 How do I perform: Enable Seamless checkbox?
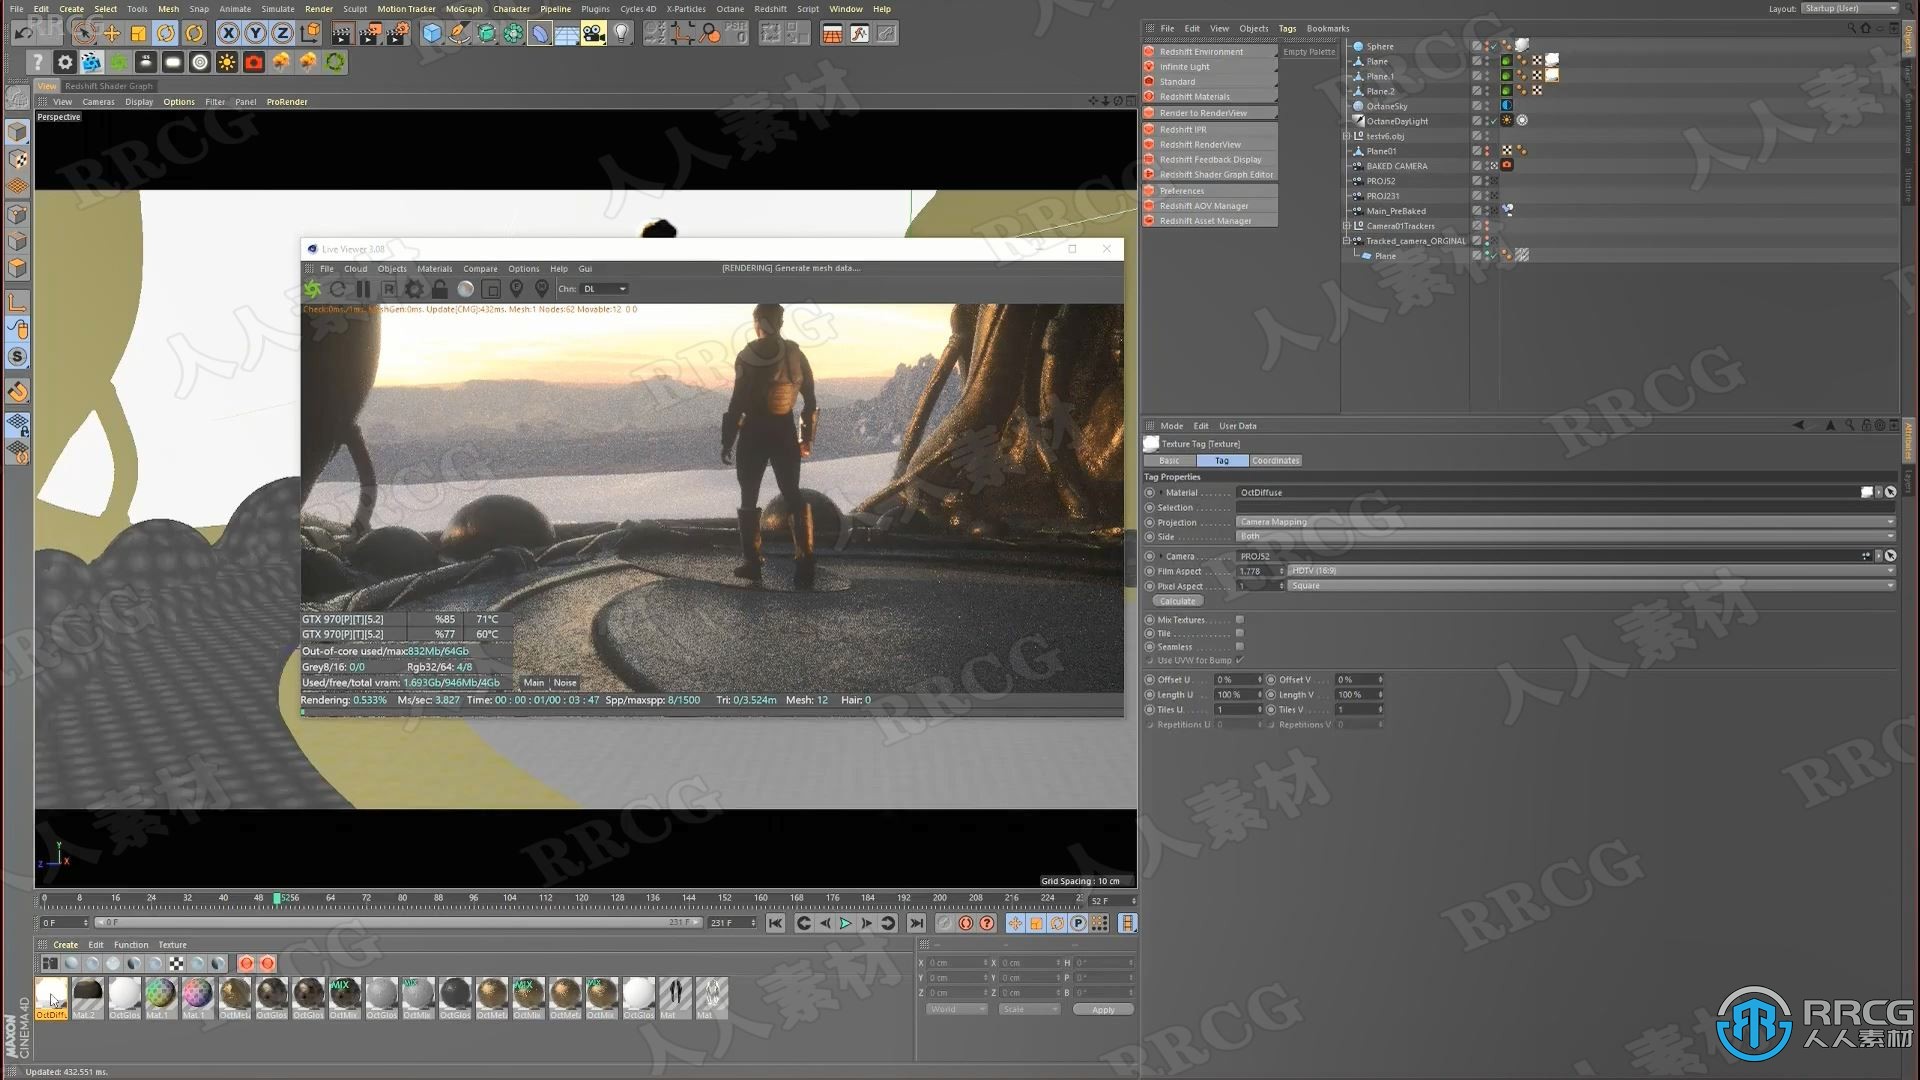(x=1239, y=647)
